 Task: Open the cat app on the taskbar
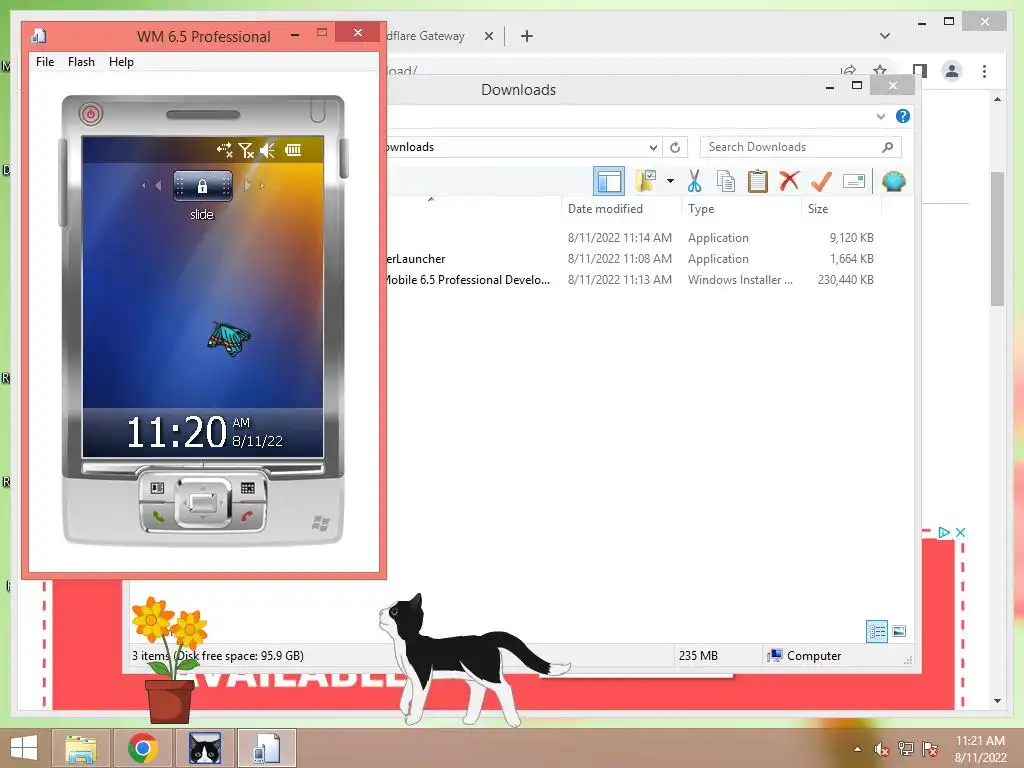205,748
